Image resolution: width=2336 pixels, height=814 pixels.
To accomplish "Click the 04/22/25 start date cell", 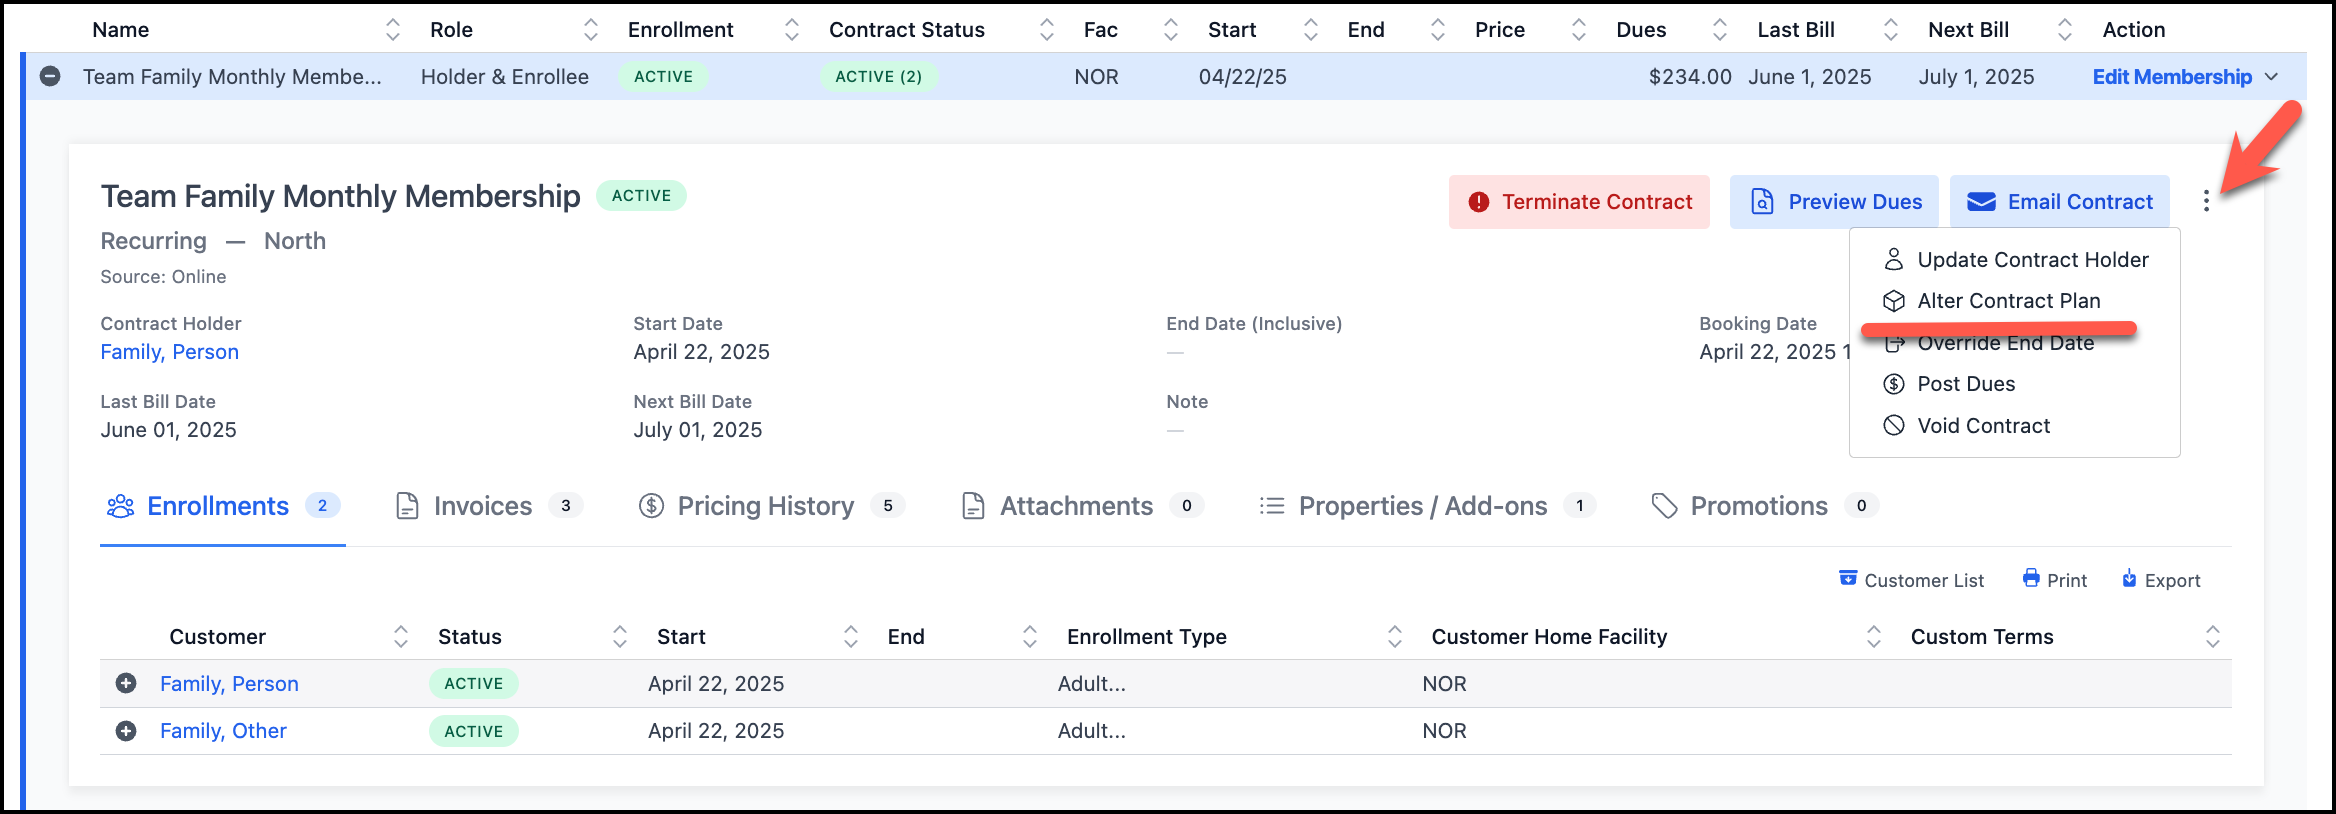I will click(x=1243, y=77).
